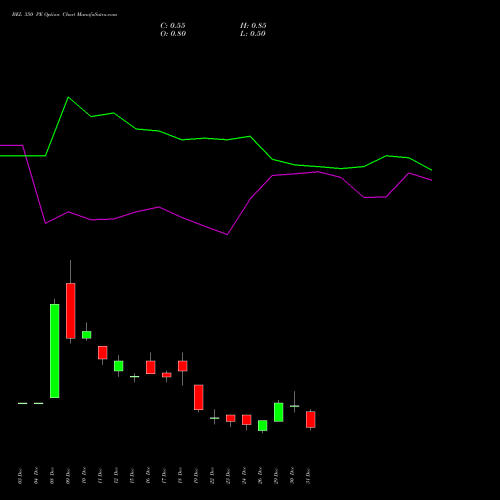Select the 18 Dec date label
Image resolution: width=500 pixels, height=500 pixels.
pyautogui.click(x=180, y=476)
